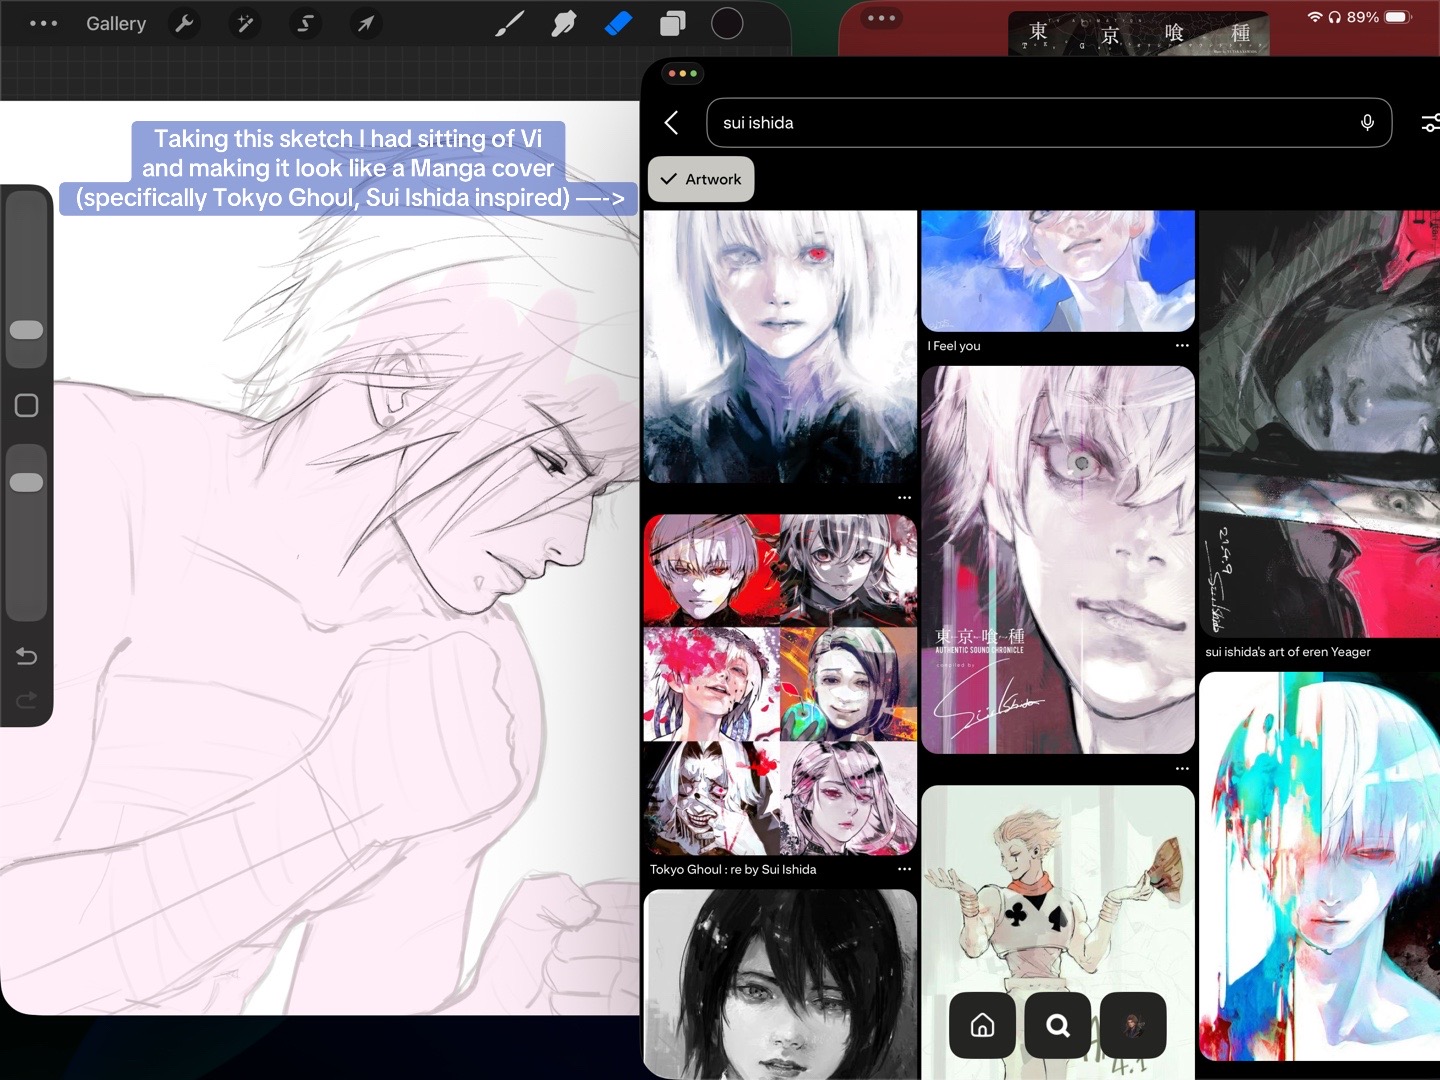Click the Procreate window three-dots multitasking menu

click(43, 23)
